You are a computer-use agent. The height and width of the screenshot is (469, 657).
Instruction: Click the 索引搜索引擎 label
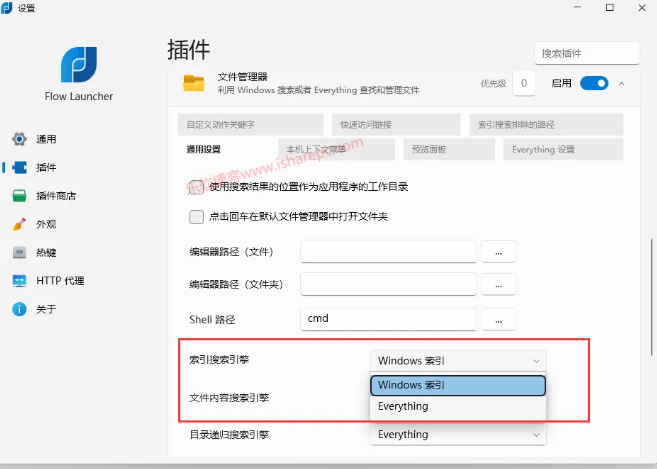pos(219,360)
